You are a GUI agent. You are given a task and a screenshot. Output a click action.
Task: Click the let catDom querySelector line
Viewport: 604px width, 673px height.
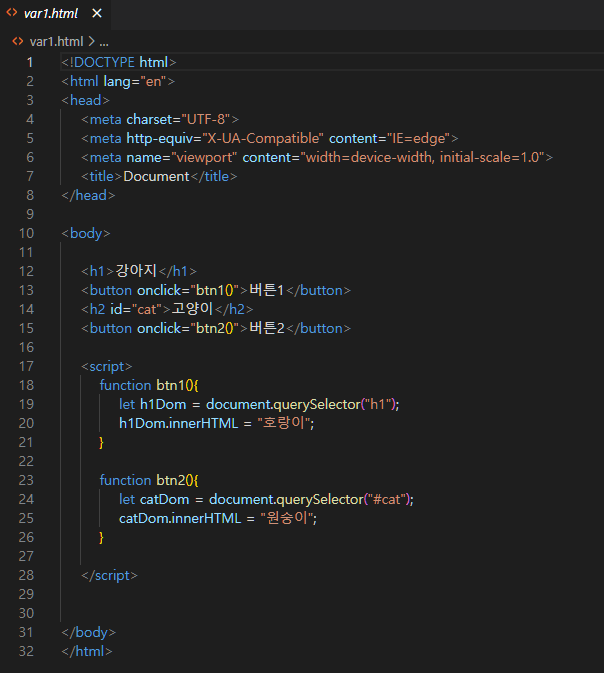click(266, 499)
